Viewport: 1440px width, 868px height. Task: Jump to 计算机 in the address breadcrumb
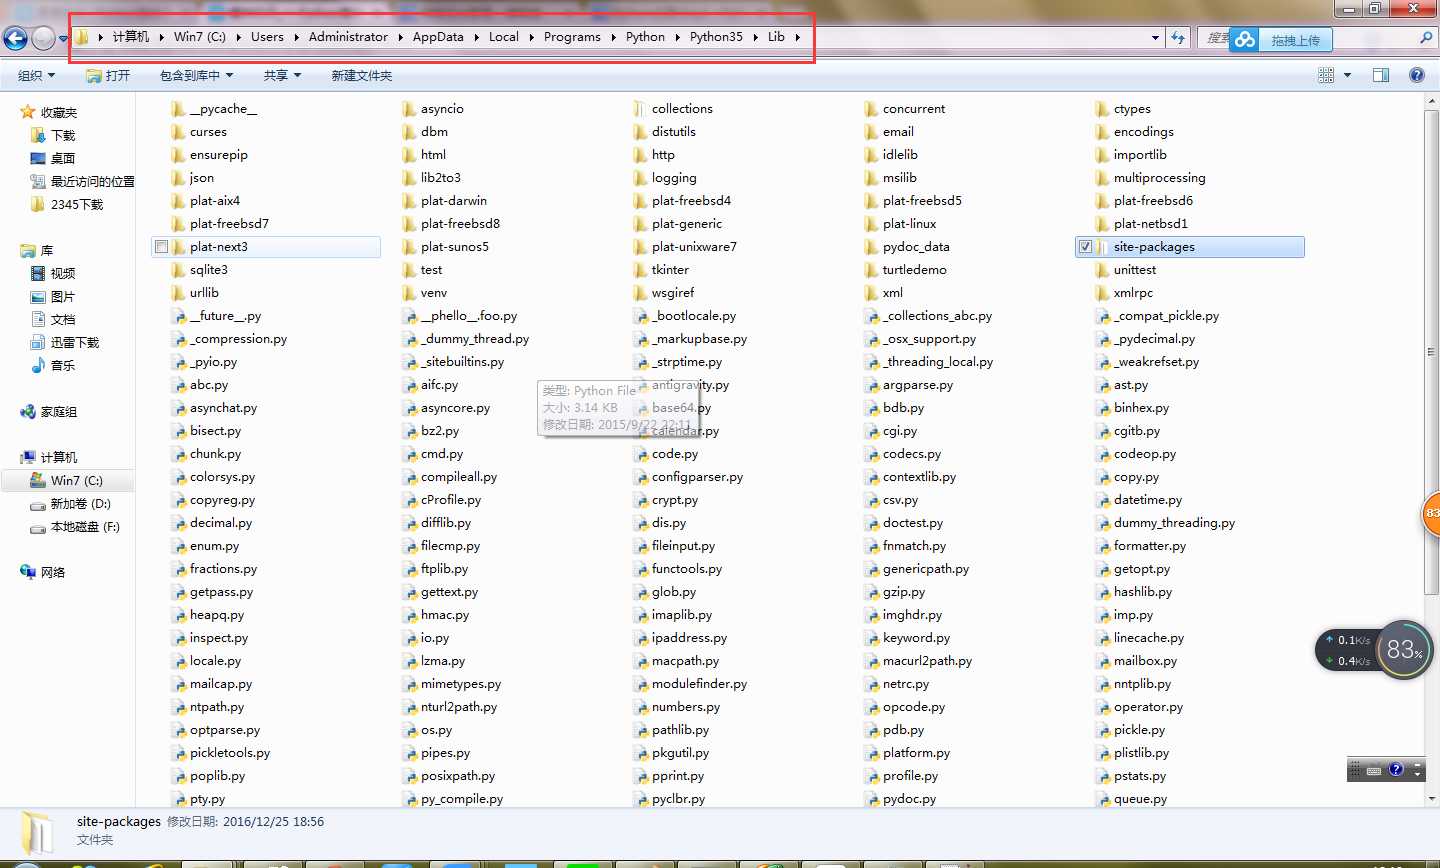pos(131,37)
